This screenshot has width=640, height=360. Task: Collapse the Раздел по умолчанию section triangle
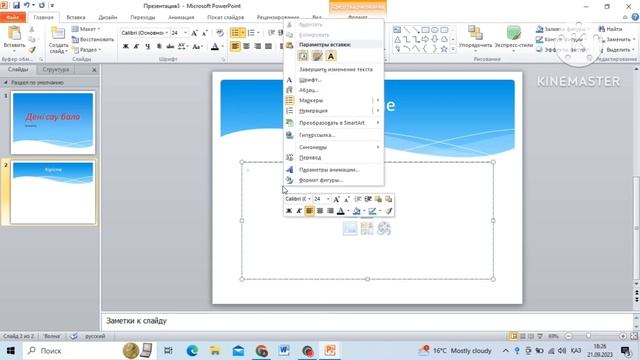pos(6,83)
